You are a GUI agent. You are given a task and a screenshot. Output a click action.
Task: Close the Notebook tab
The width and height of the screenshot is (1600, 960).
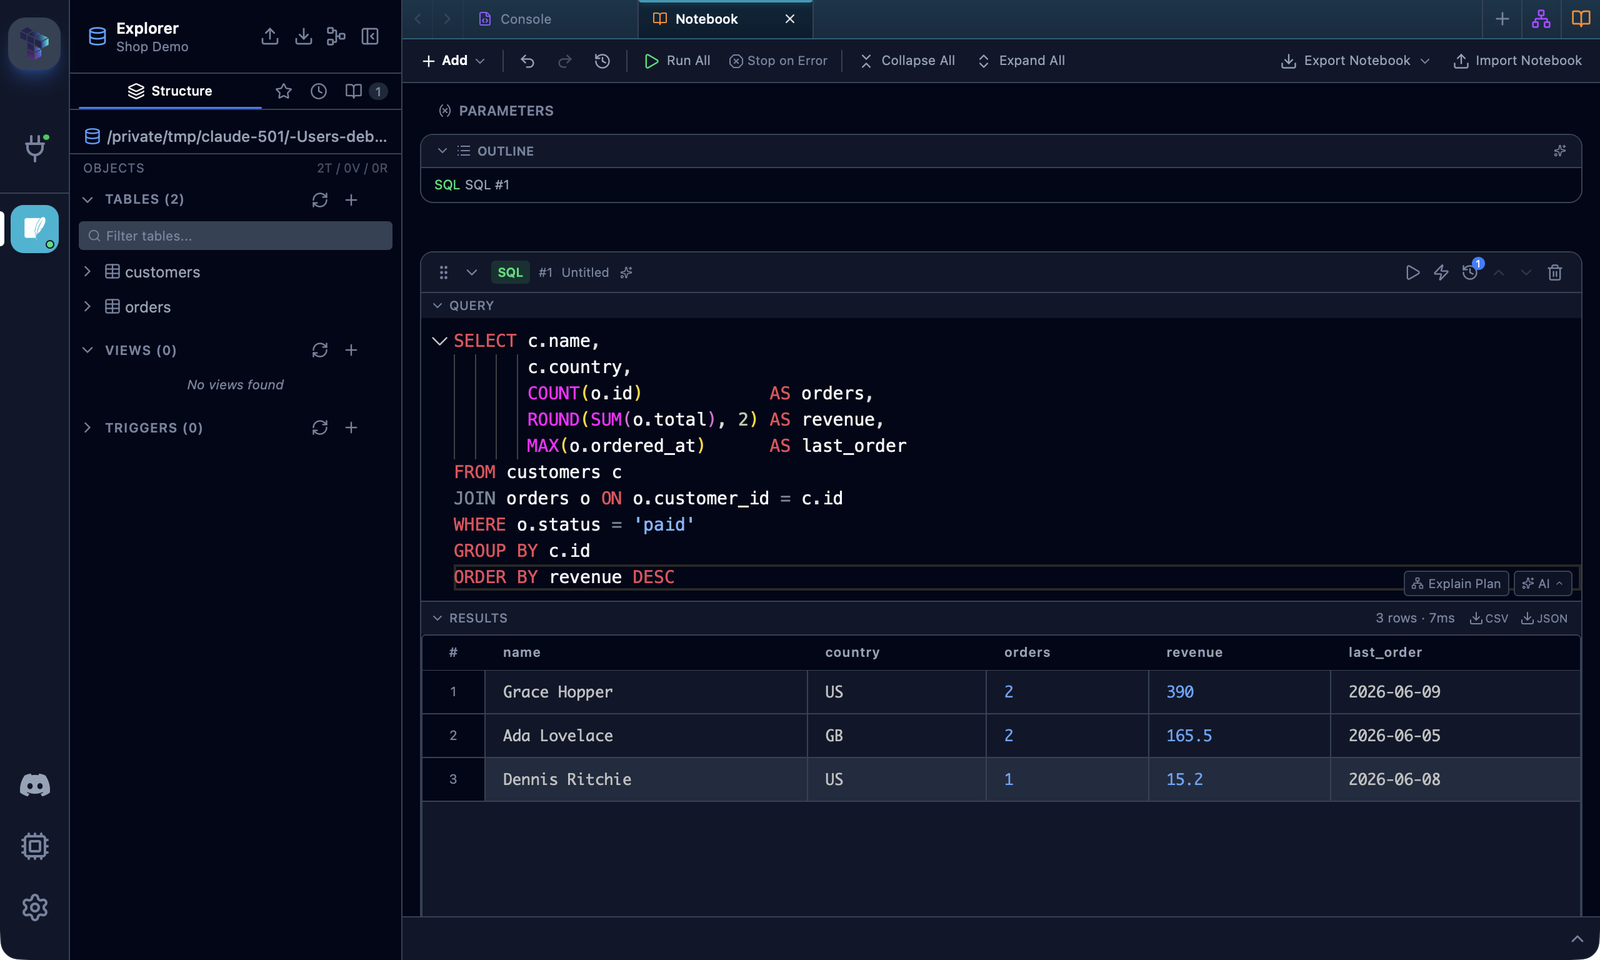point(790,19)
